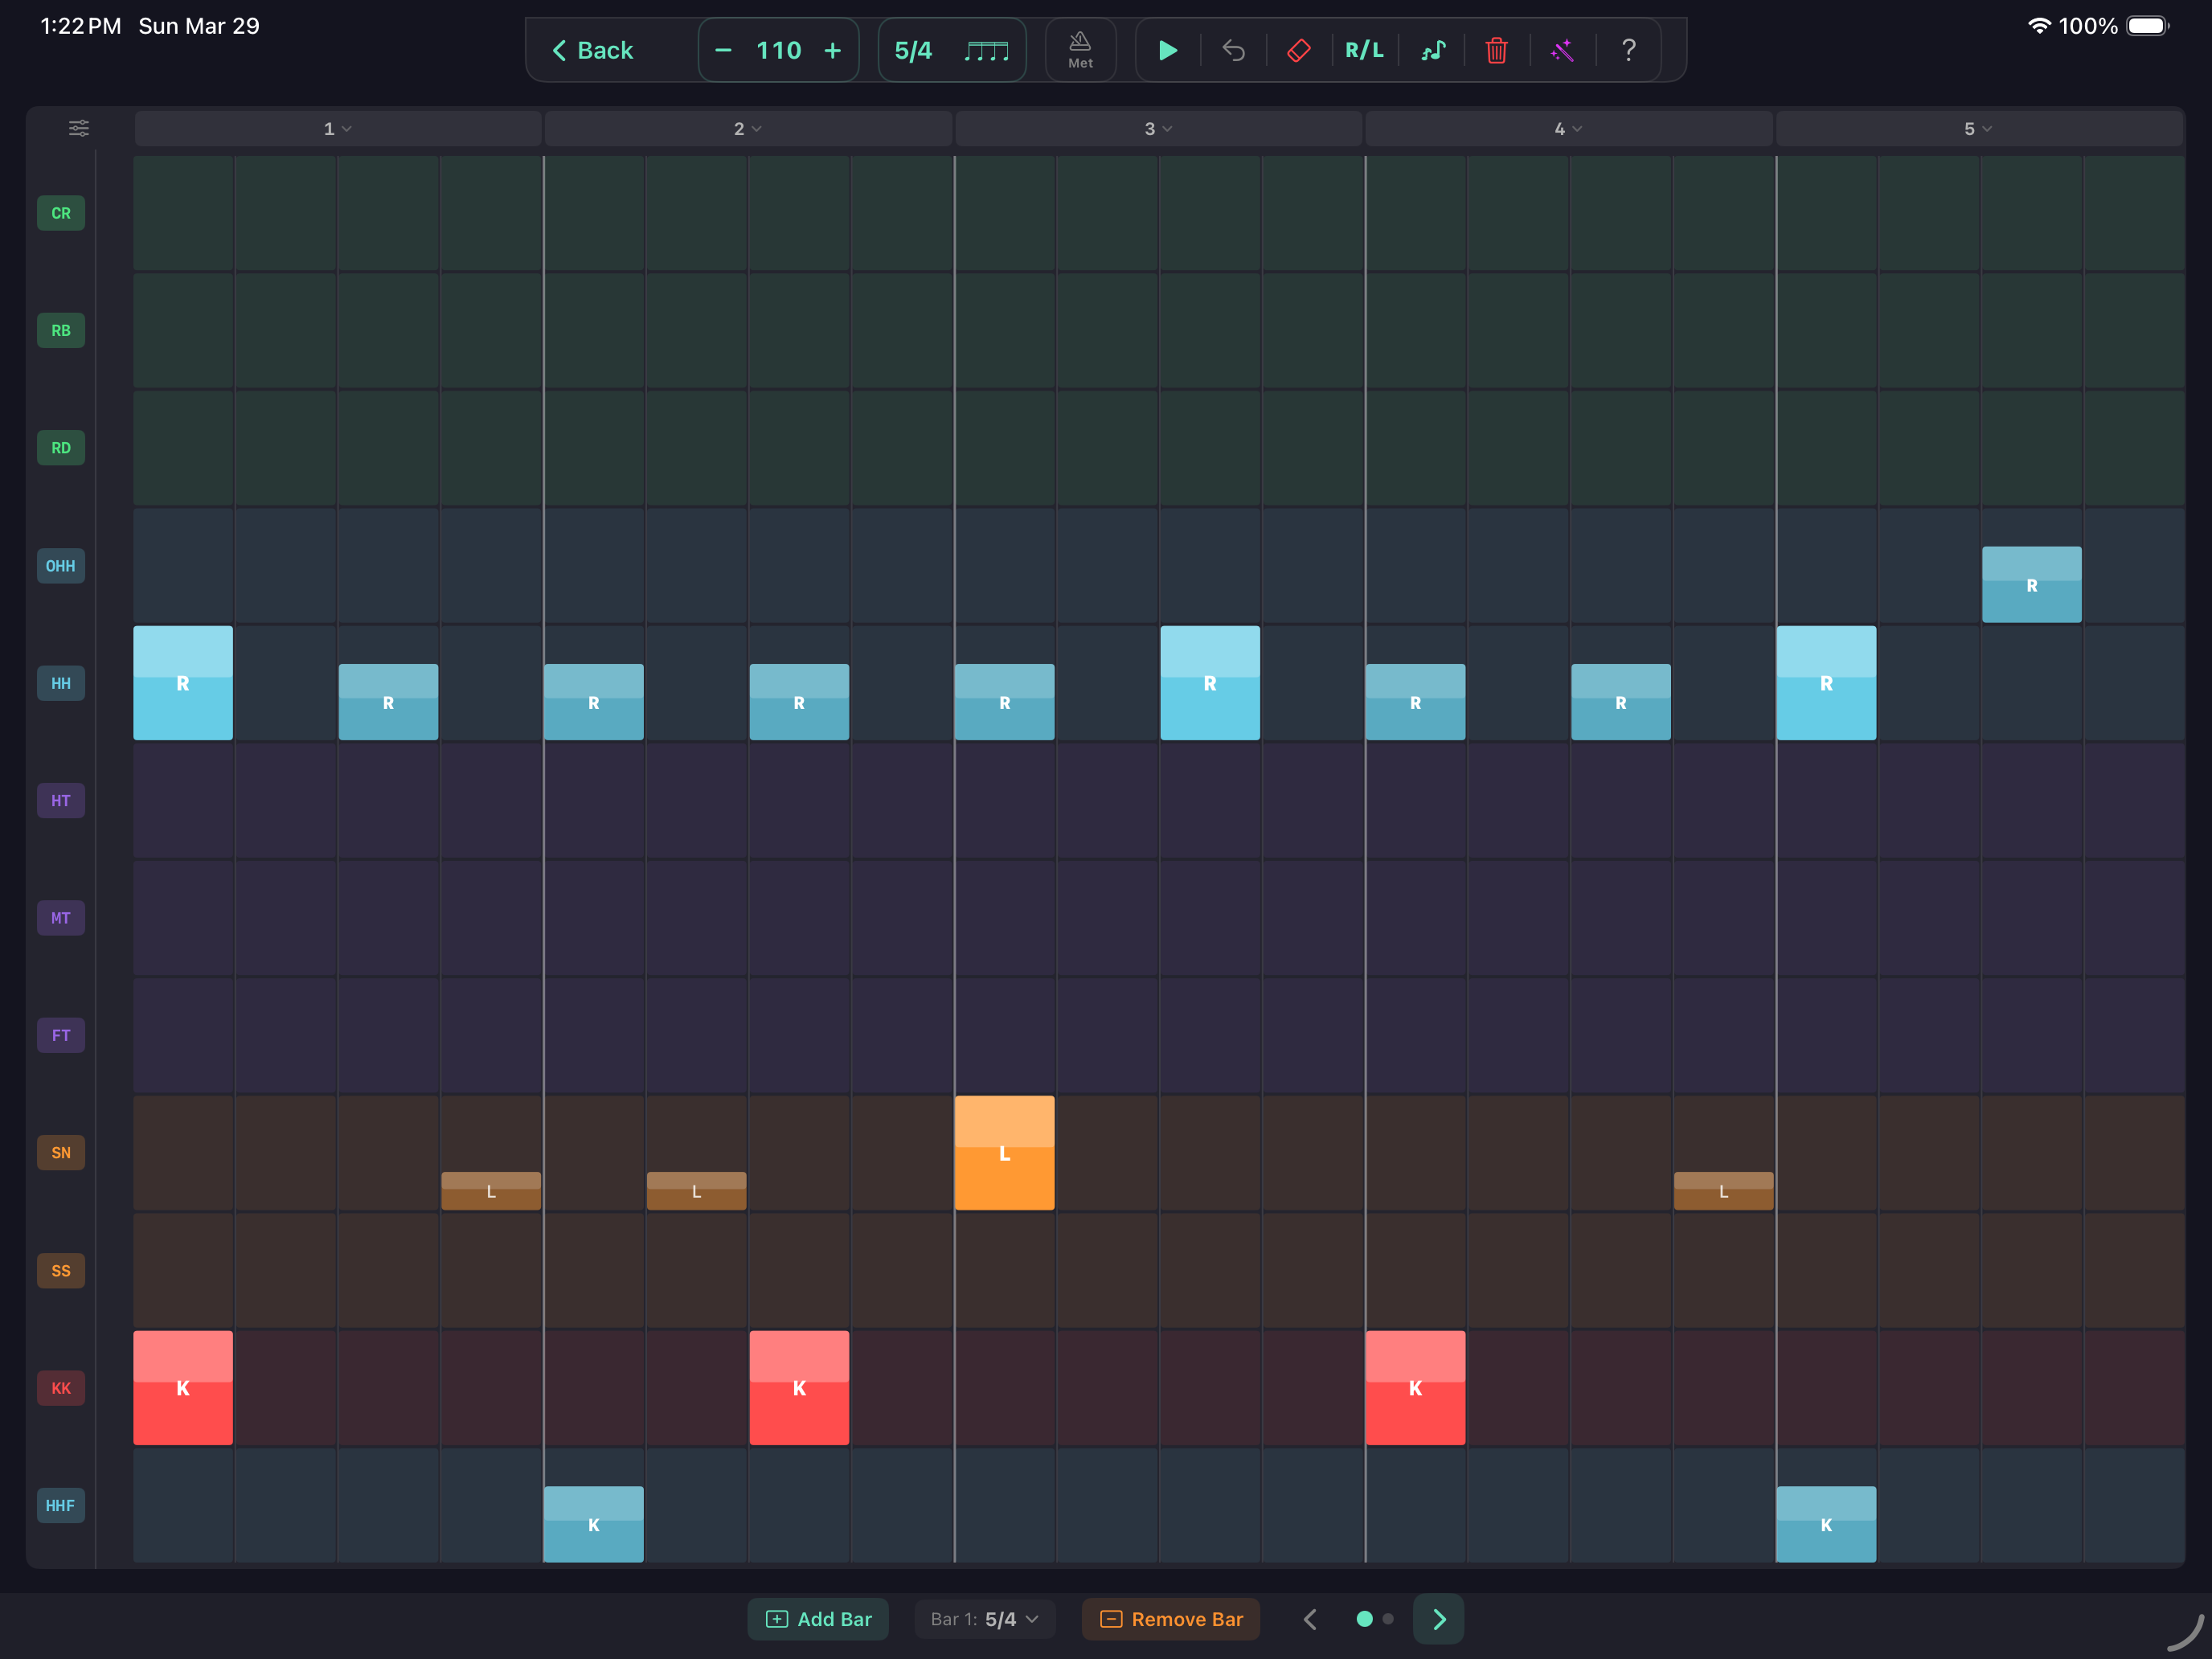Image resolution: width=2212 pixels, height=1659 pixels.
Task: Click the Back navigation item
Action: tap(593, 49)
